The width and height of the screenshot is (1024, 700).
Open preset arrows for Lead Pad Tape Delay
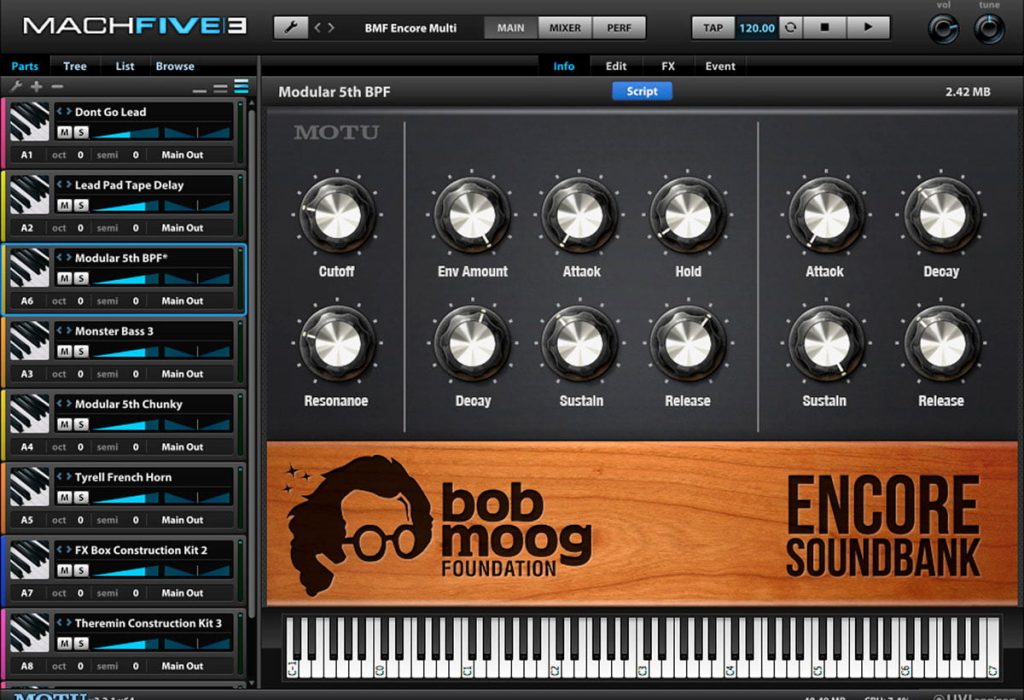[x=64, y=185]
